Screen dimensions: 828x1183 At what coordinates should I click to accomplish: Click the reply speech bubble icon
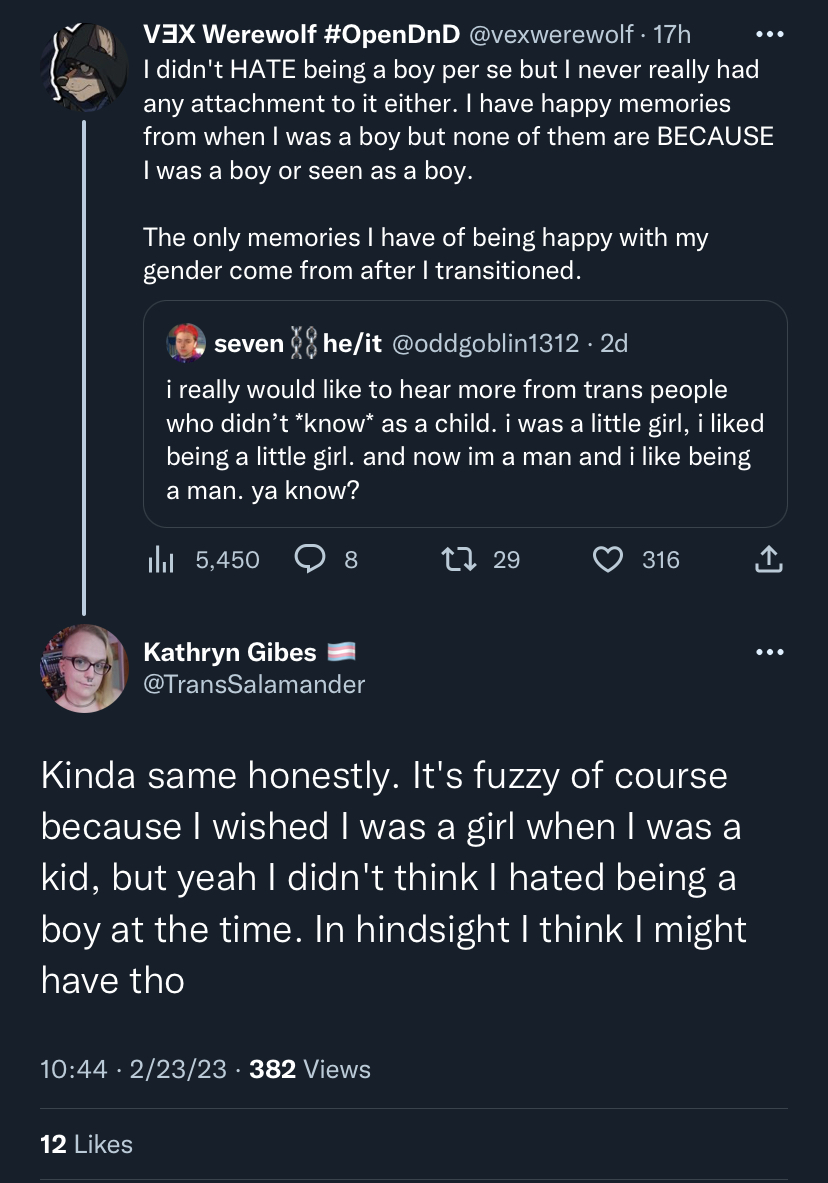pos(309,559)
